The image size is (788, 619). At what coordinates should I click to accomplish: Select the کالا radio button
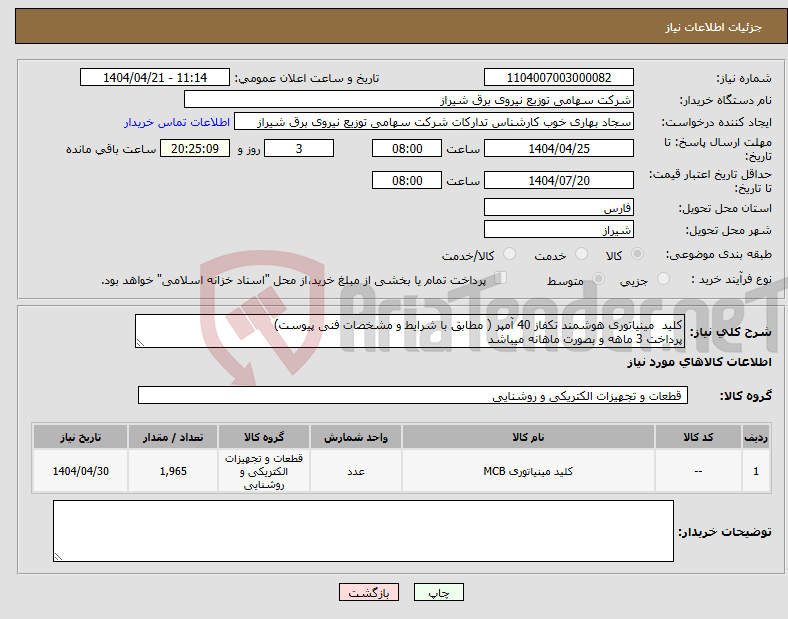click(637, 254)
